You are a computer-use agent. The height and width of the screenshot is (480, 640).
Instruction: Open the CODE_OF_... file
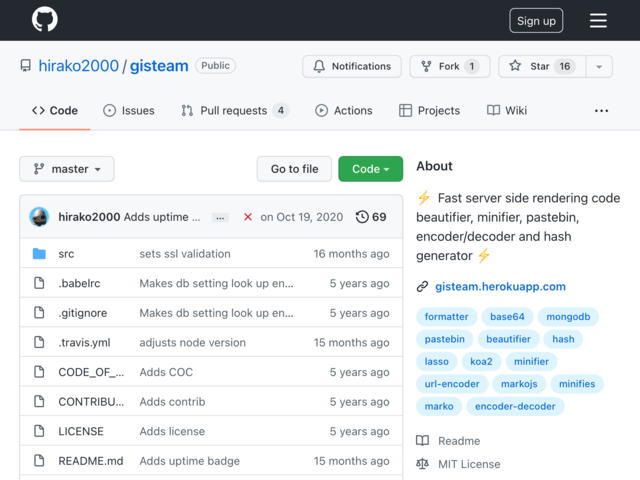pos(91,372)
